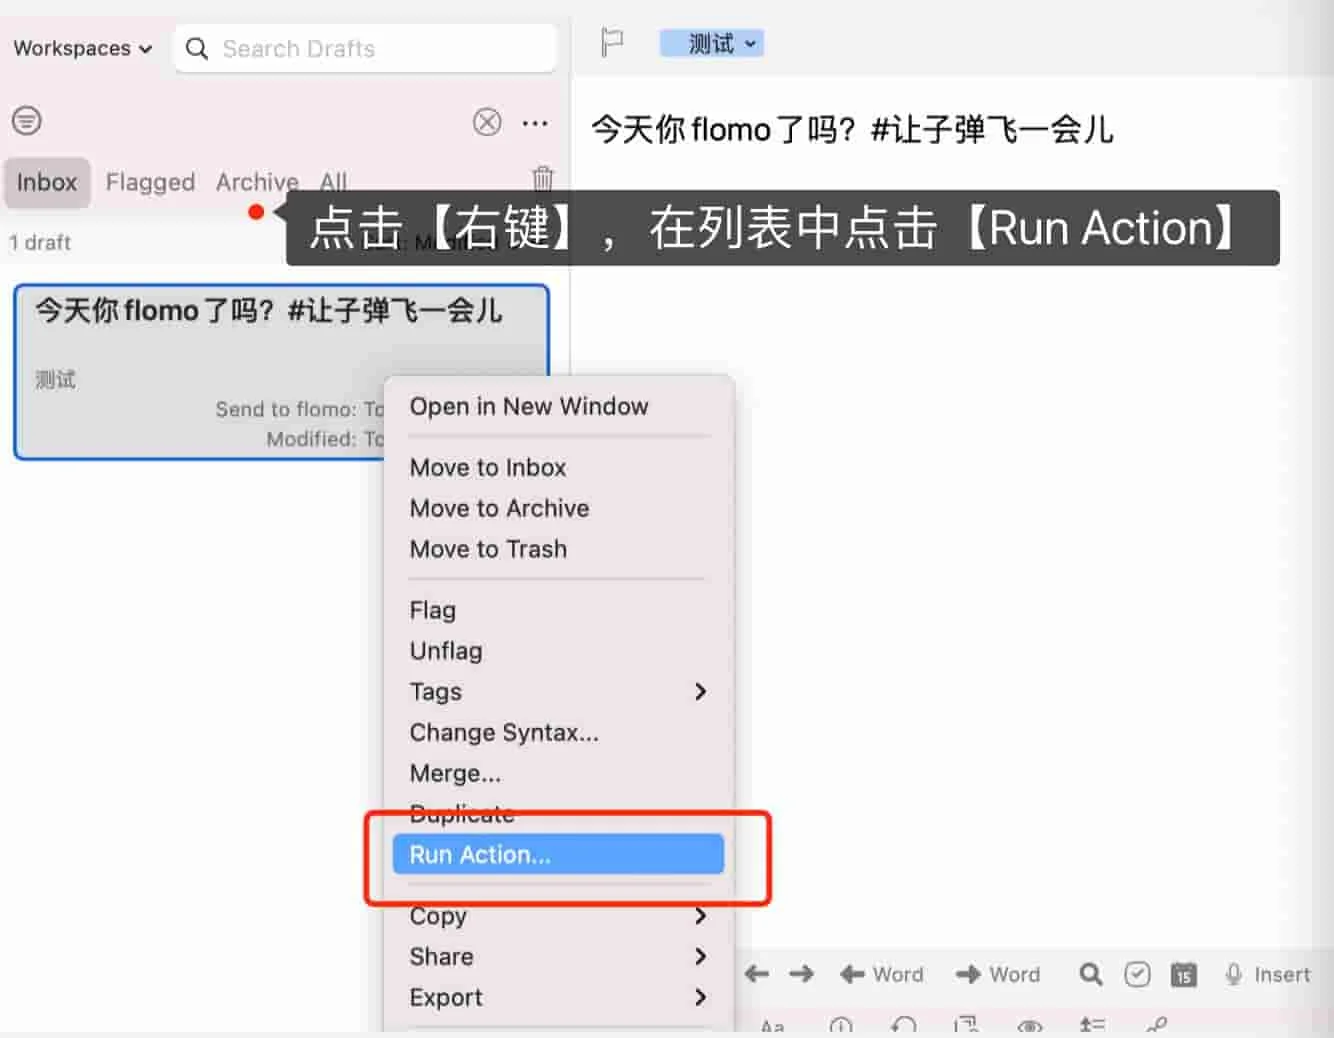1334x1038 pixels.
Task: Open the draft list filter icon
Action: (x=27, y=121)
